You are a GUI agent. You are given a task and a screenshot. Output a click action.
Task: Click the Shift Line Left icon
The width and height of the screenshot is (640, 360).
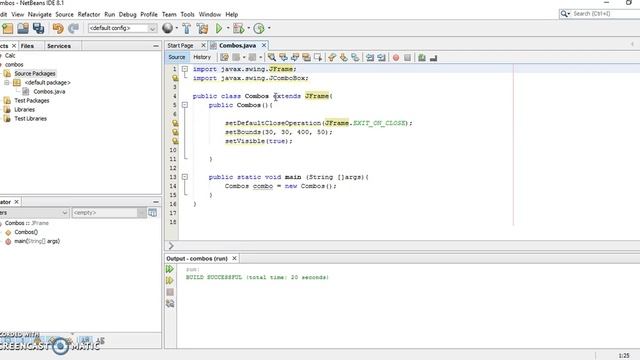tap(370, 58)
